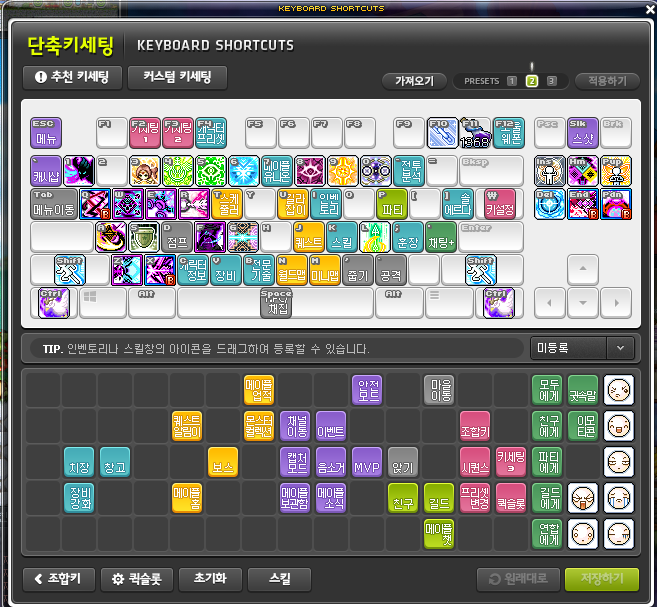The width and height of the screenshot is (657, 607).
Task: Click the 가져오기 button
Action: [414, 81]
